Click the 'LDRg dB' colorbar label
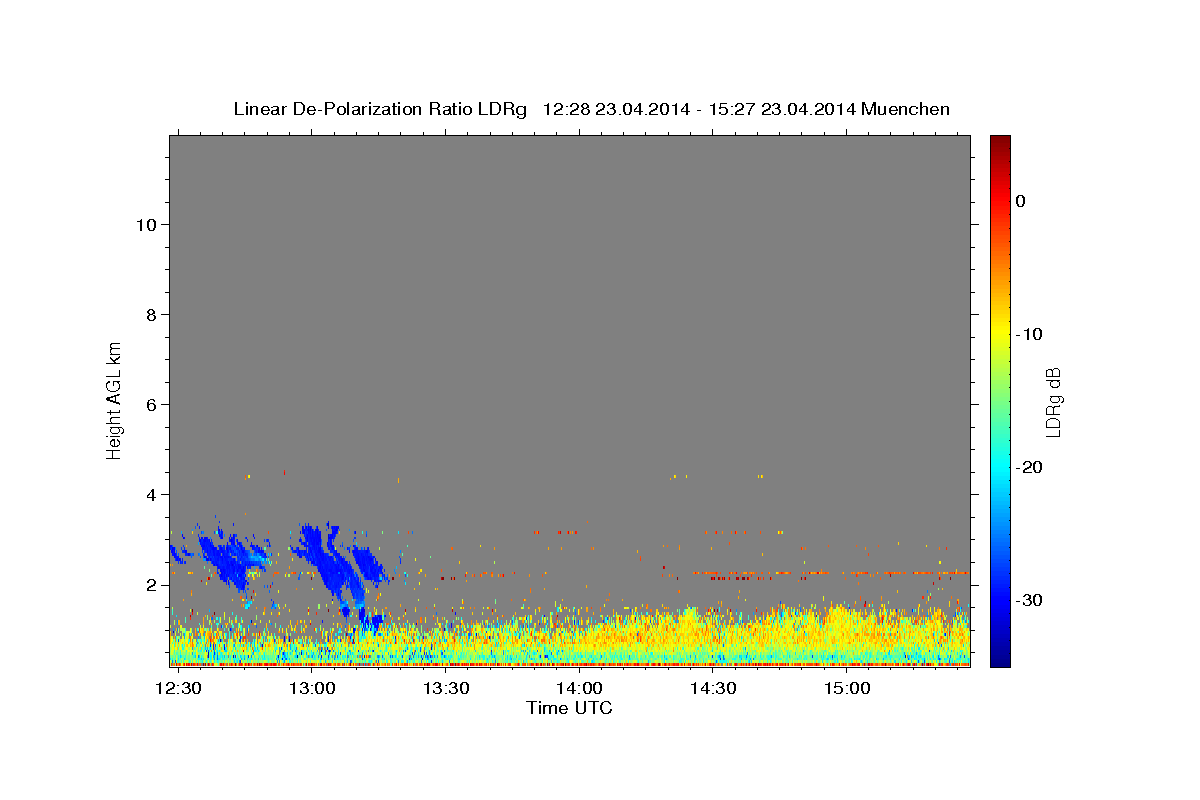This screenshot has height=800, width=1200. pos(1053,401)
